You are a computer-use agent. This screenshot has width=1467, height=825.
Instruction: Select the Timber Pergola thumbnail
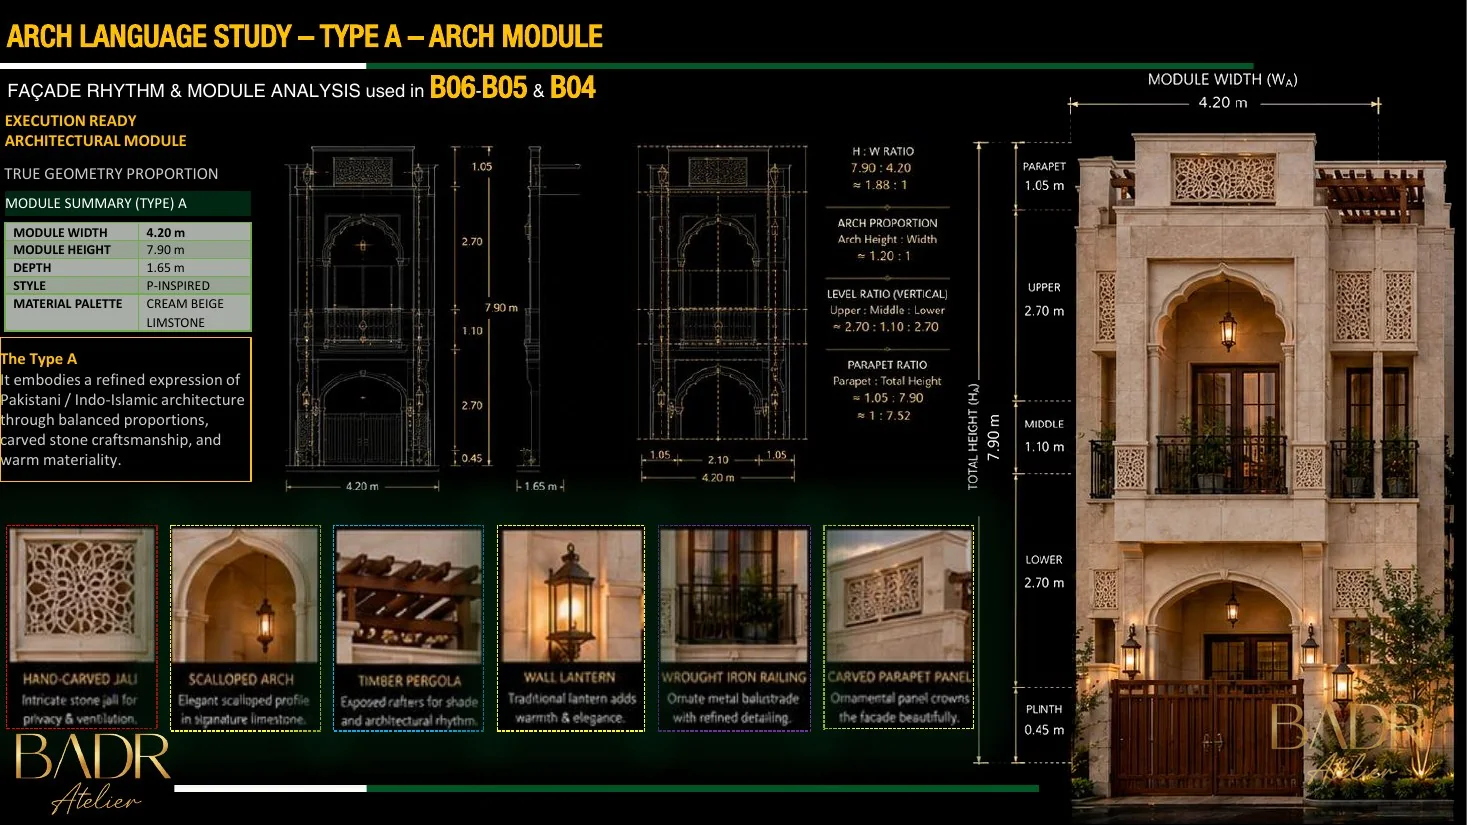[408, 628]
